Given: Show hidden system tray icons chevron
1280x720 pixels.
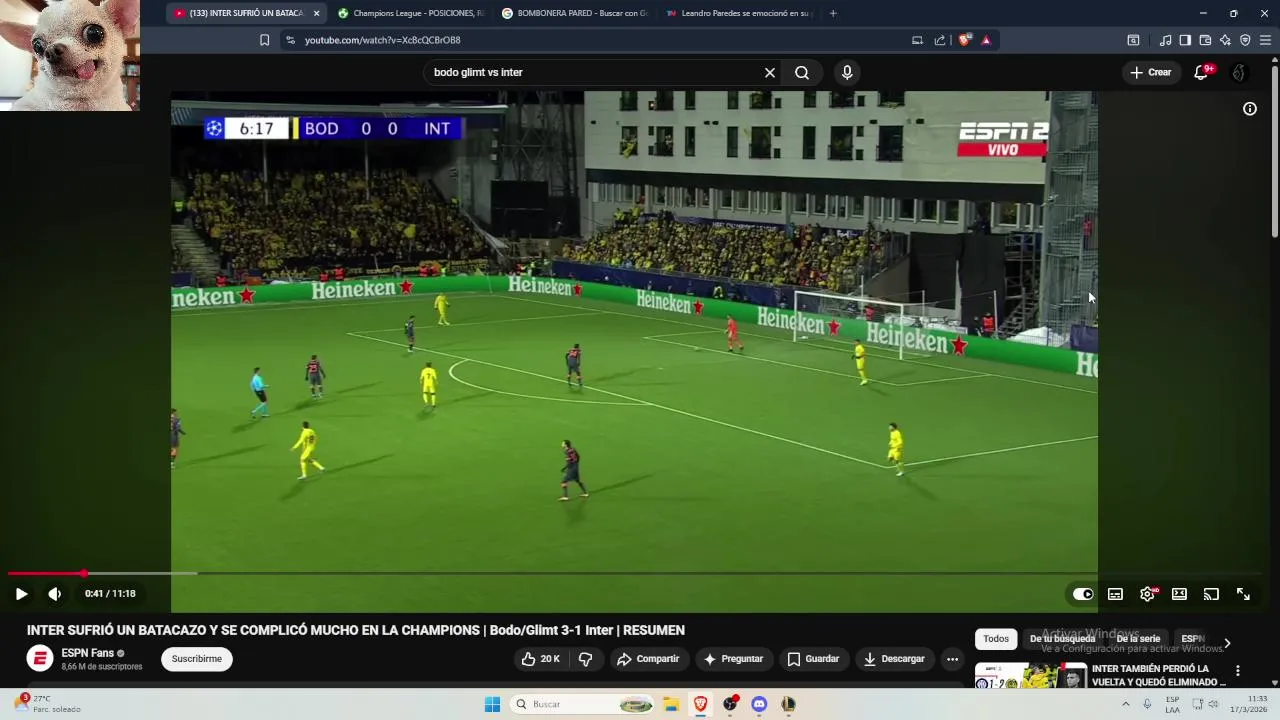Looking at the screenshot, I should point(1125,704).
